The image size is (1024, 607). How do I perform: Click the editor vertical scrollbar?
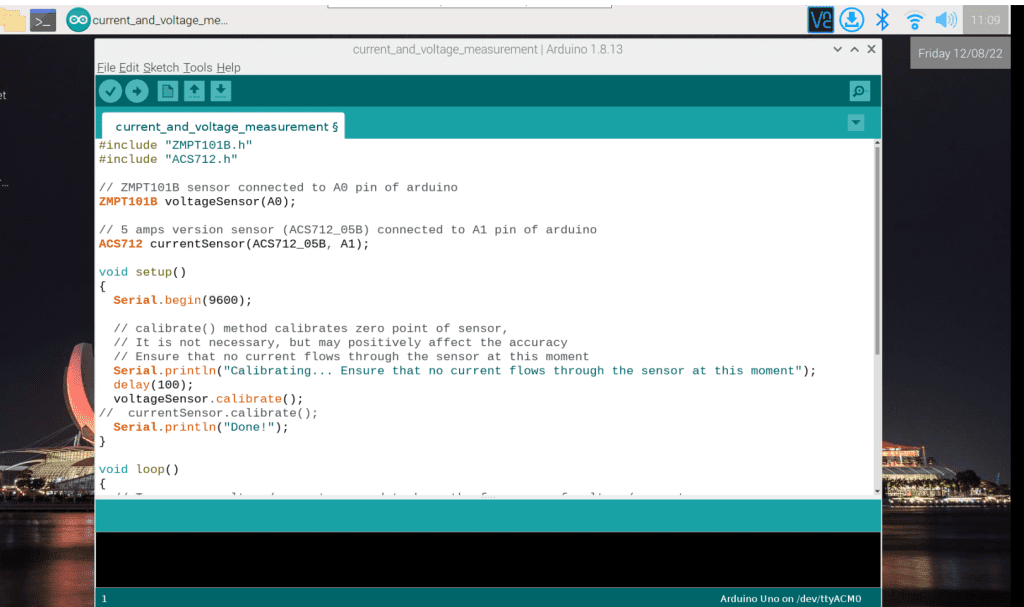click(877, 250)
